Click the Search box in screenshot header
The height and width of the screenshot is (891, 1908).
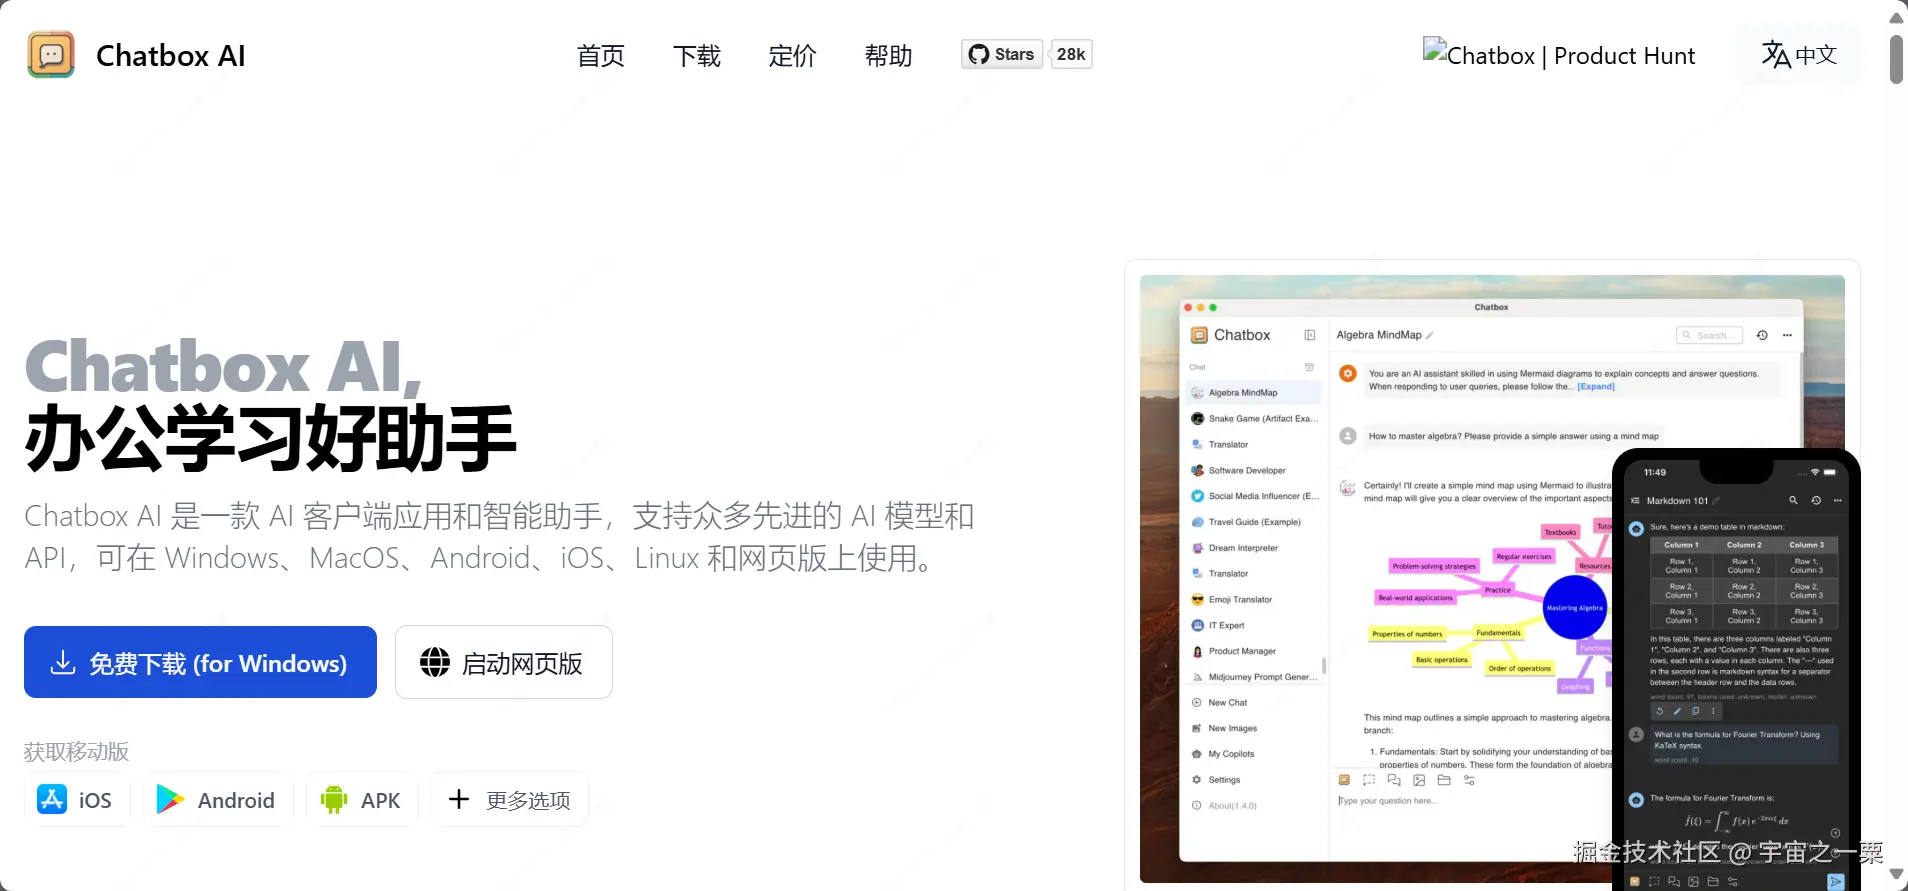click(x=1710, y=335)
